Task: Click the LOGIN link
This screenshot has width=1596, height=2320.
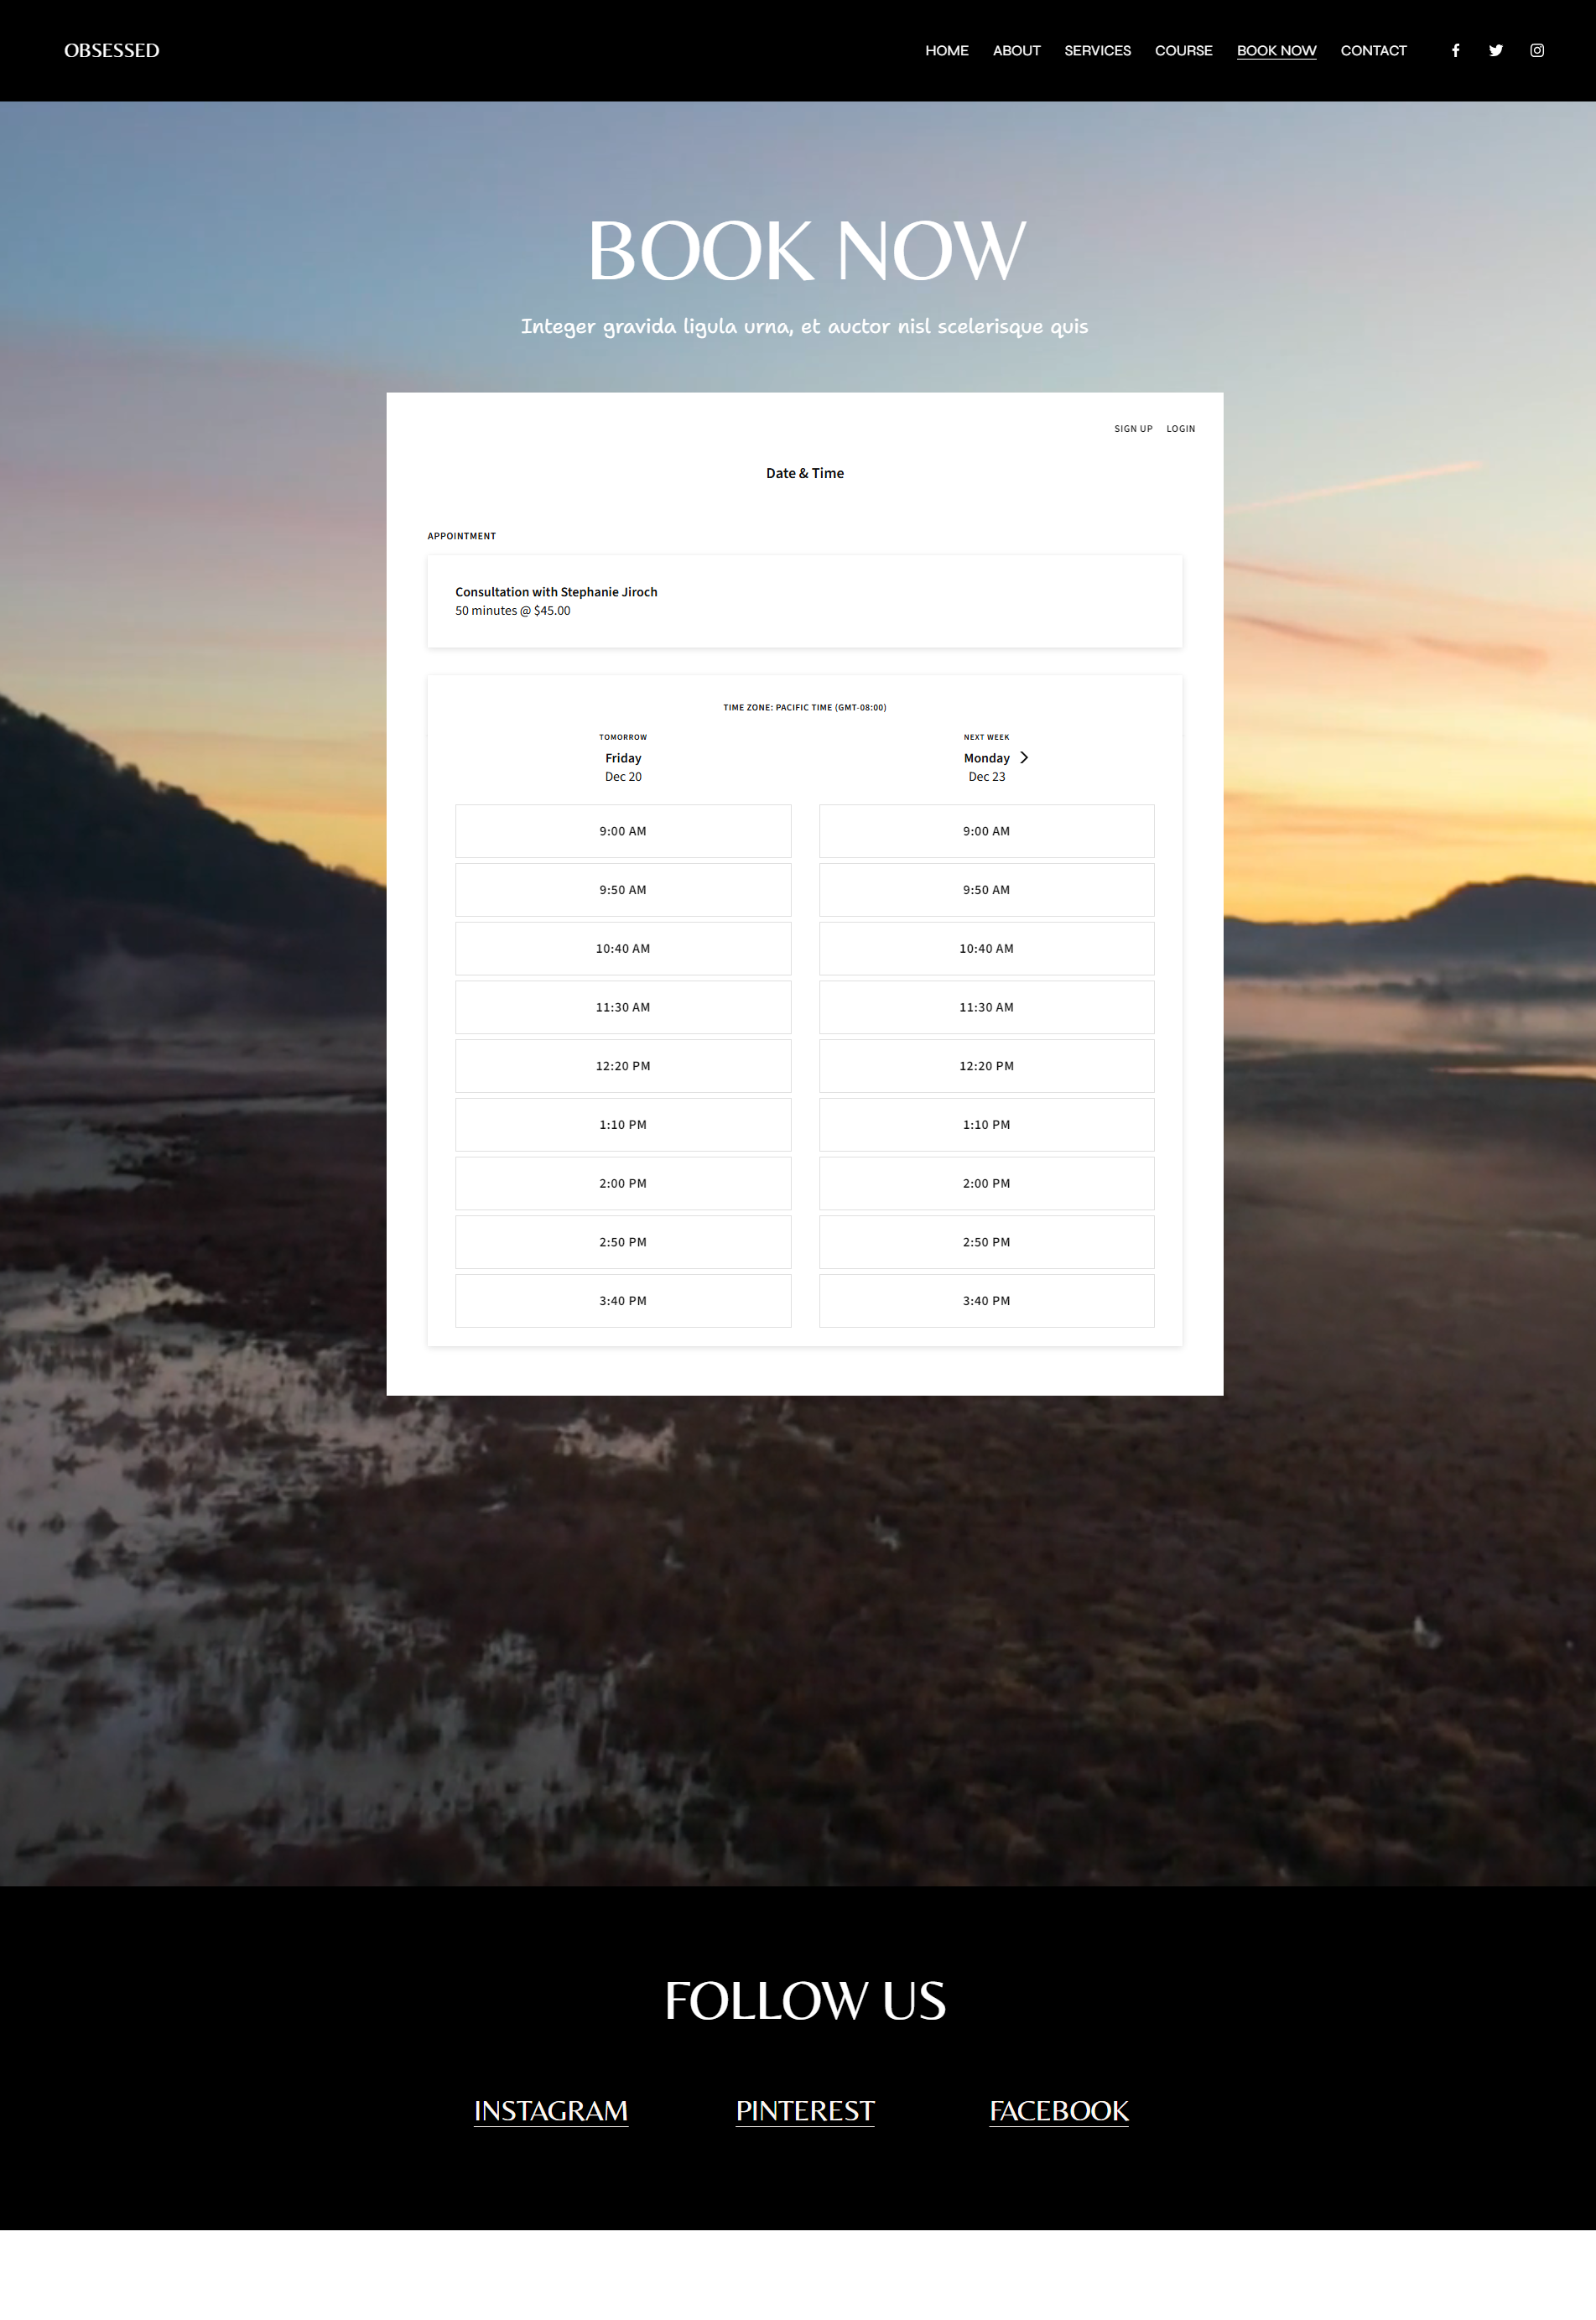Action: [x=1180, y=429]
